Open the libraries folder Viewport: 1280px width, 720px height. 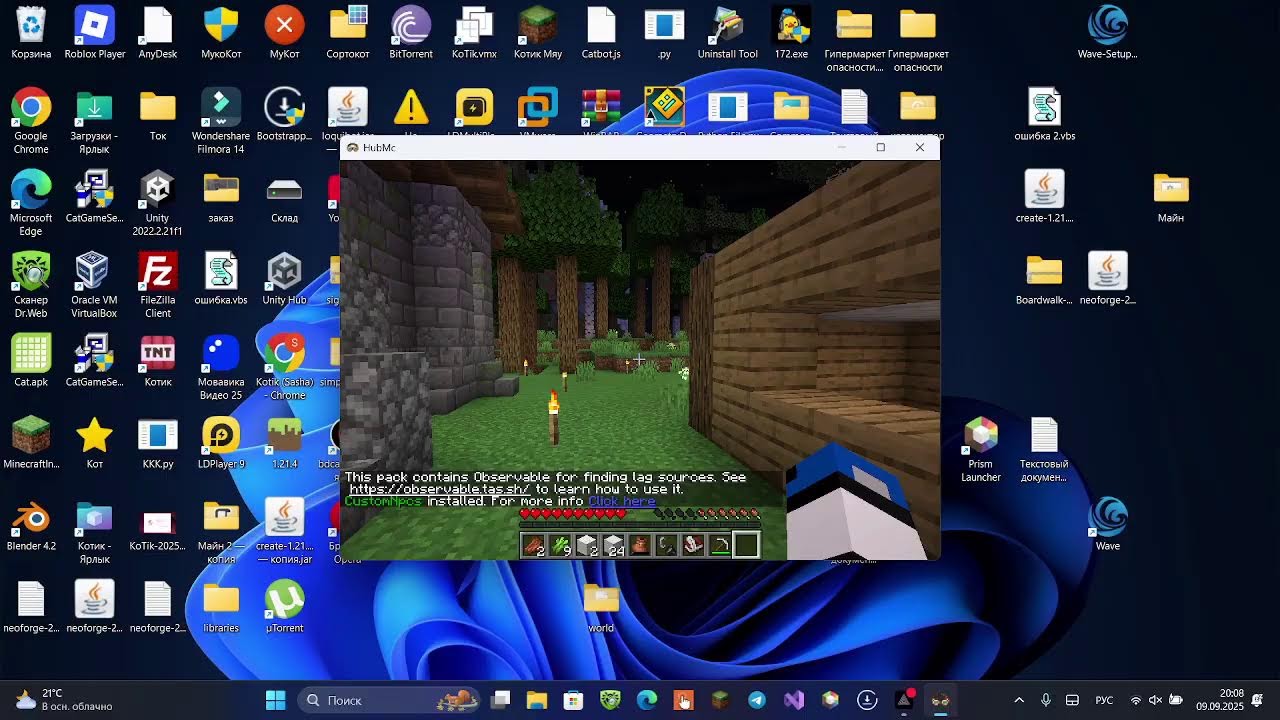221,607
